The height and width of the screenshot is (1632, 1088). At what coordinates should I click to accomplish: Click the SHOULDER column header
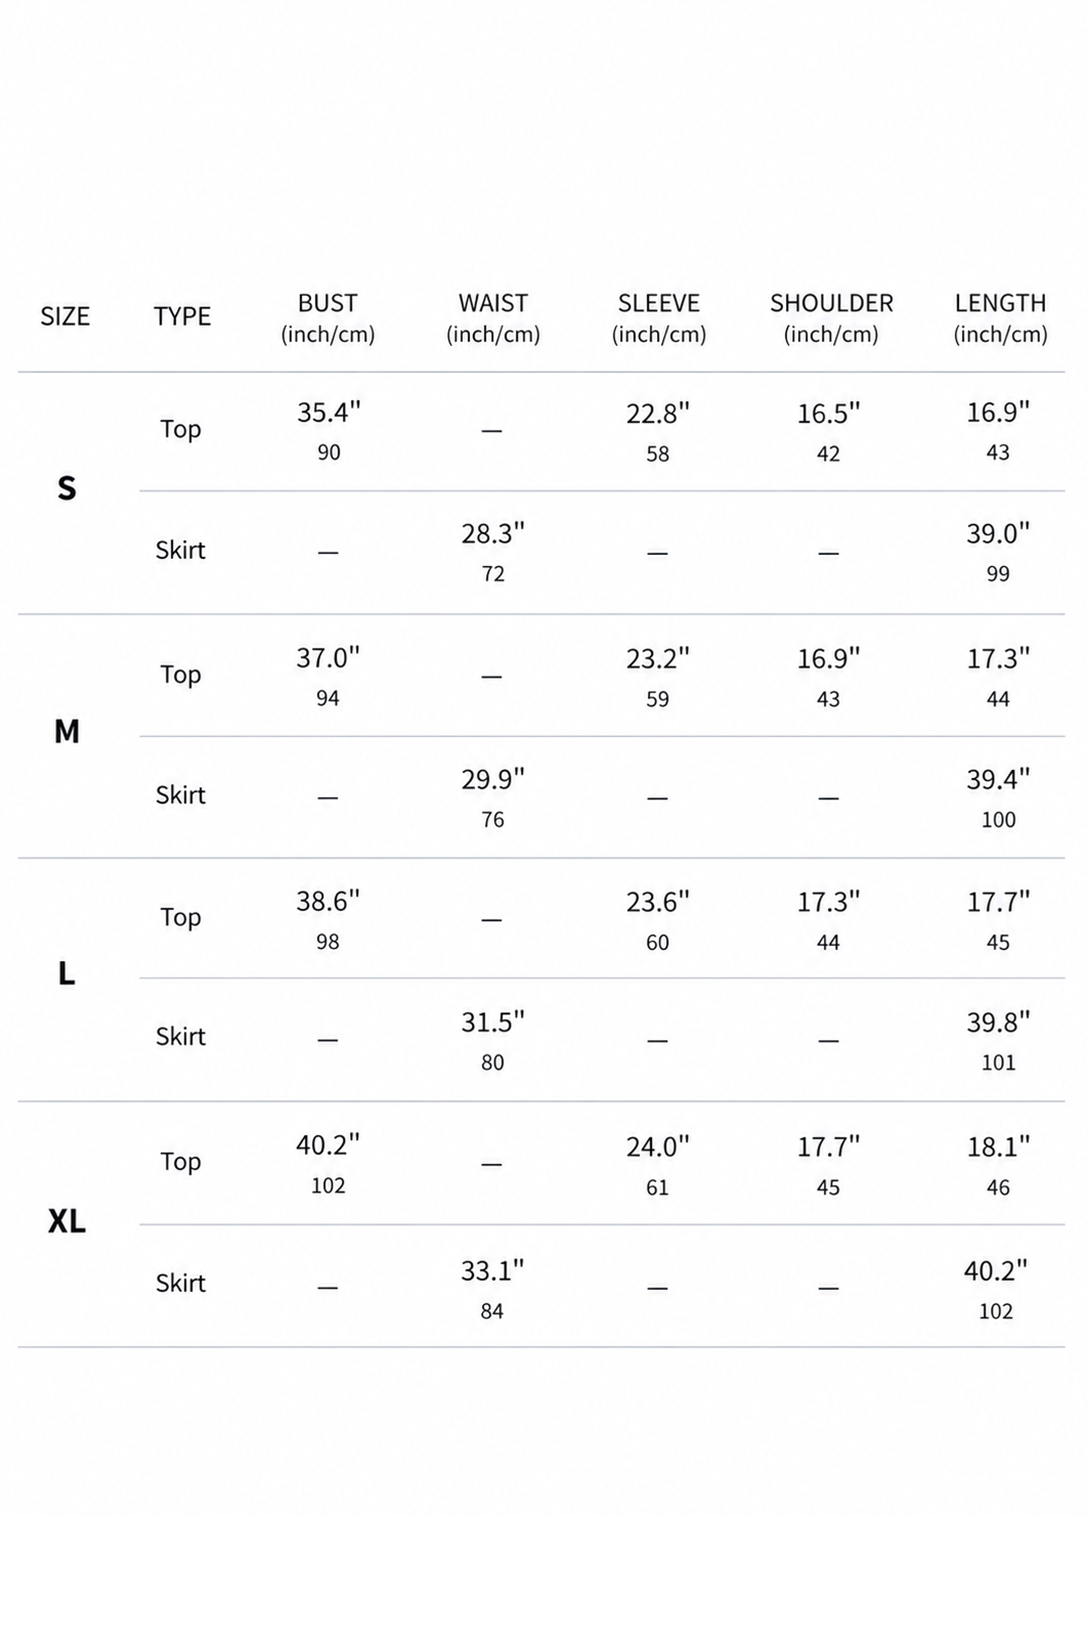coord(831,318)
